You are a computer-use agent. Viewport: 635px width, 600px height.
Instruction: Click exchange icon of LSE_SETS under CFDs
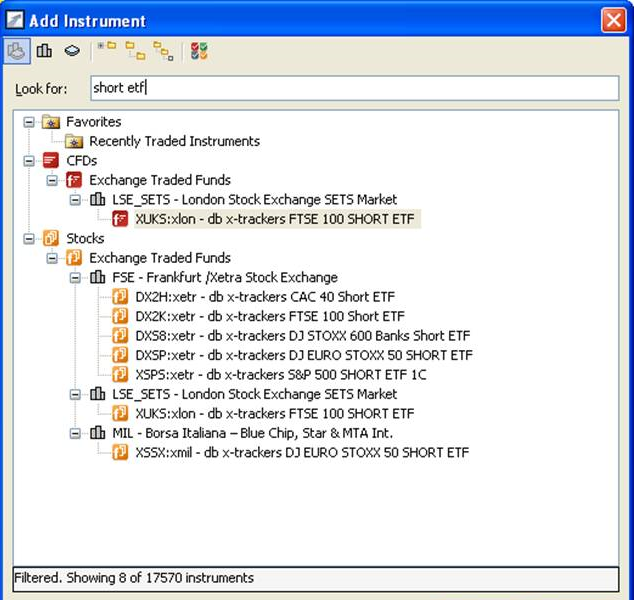(97, 199)
